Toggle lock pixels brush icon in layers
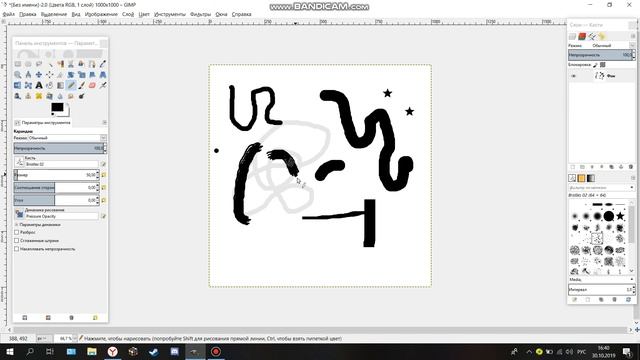 pyautogui.click(x=595, y=65)
